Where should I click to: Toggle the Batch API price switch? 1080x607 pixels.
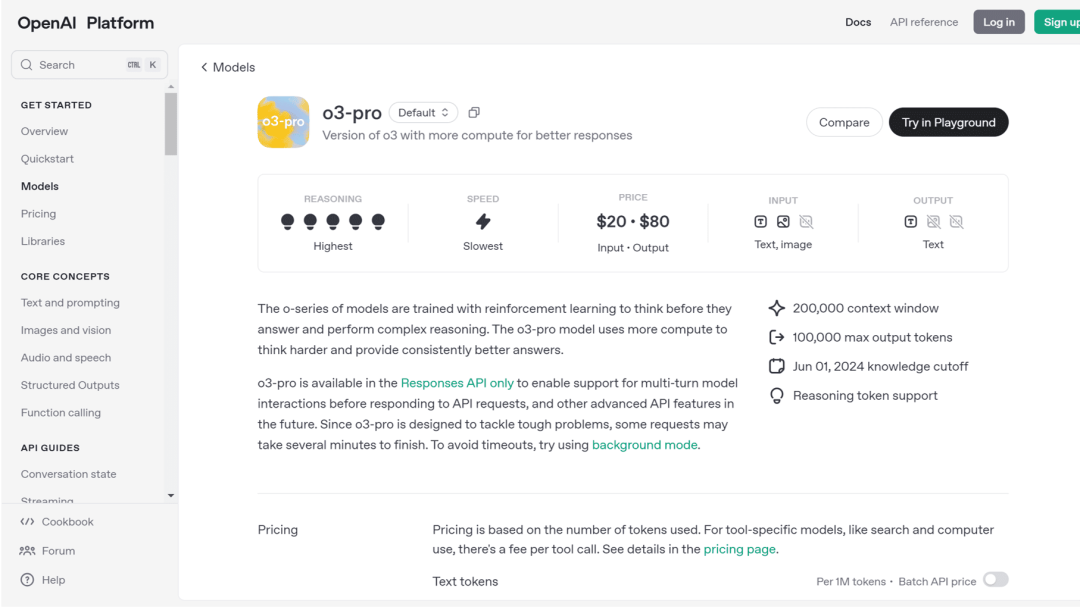[x=995, y=580]
